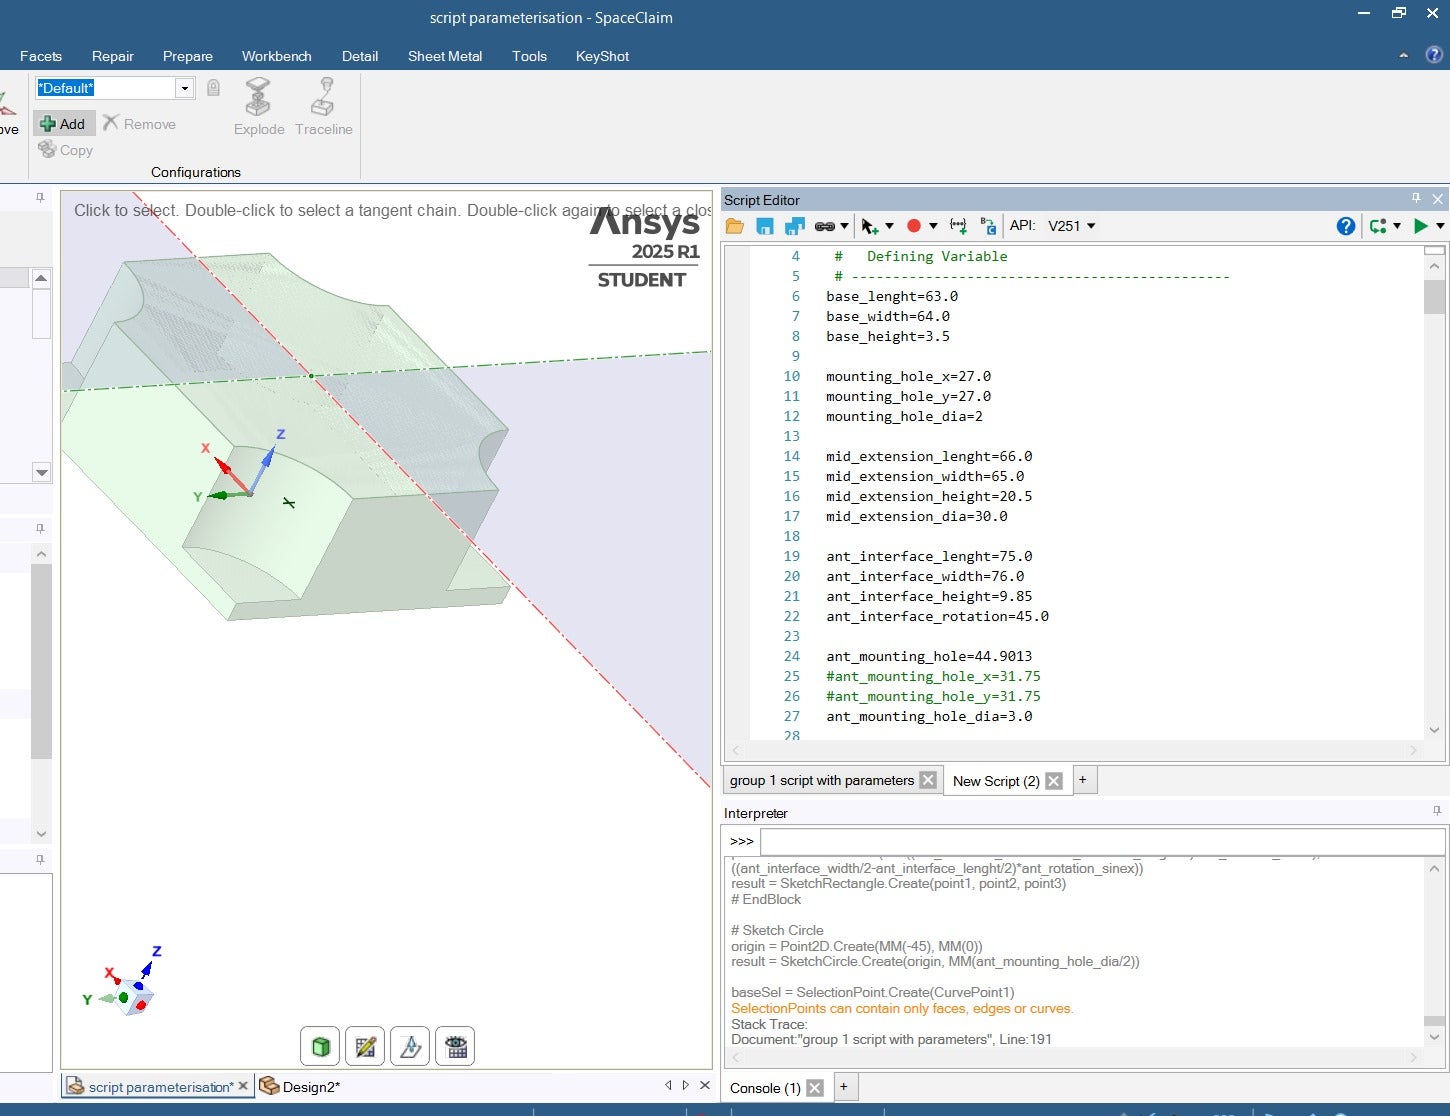Click code line 'ant_mounting_hole_dia=3.0'

pyautogui.click(x=929, y=716)
